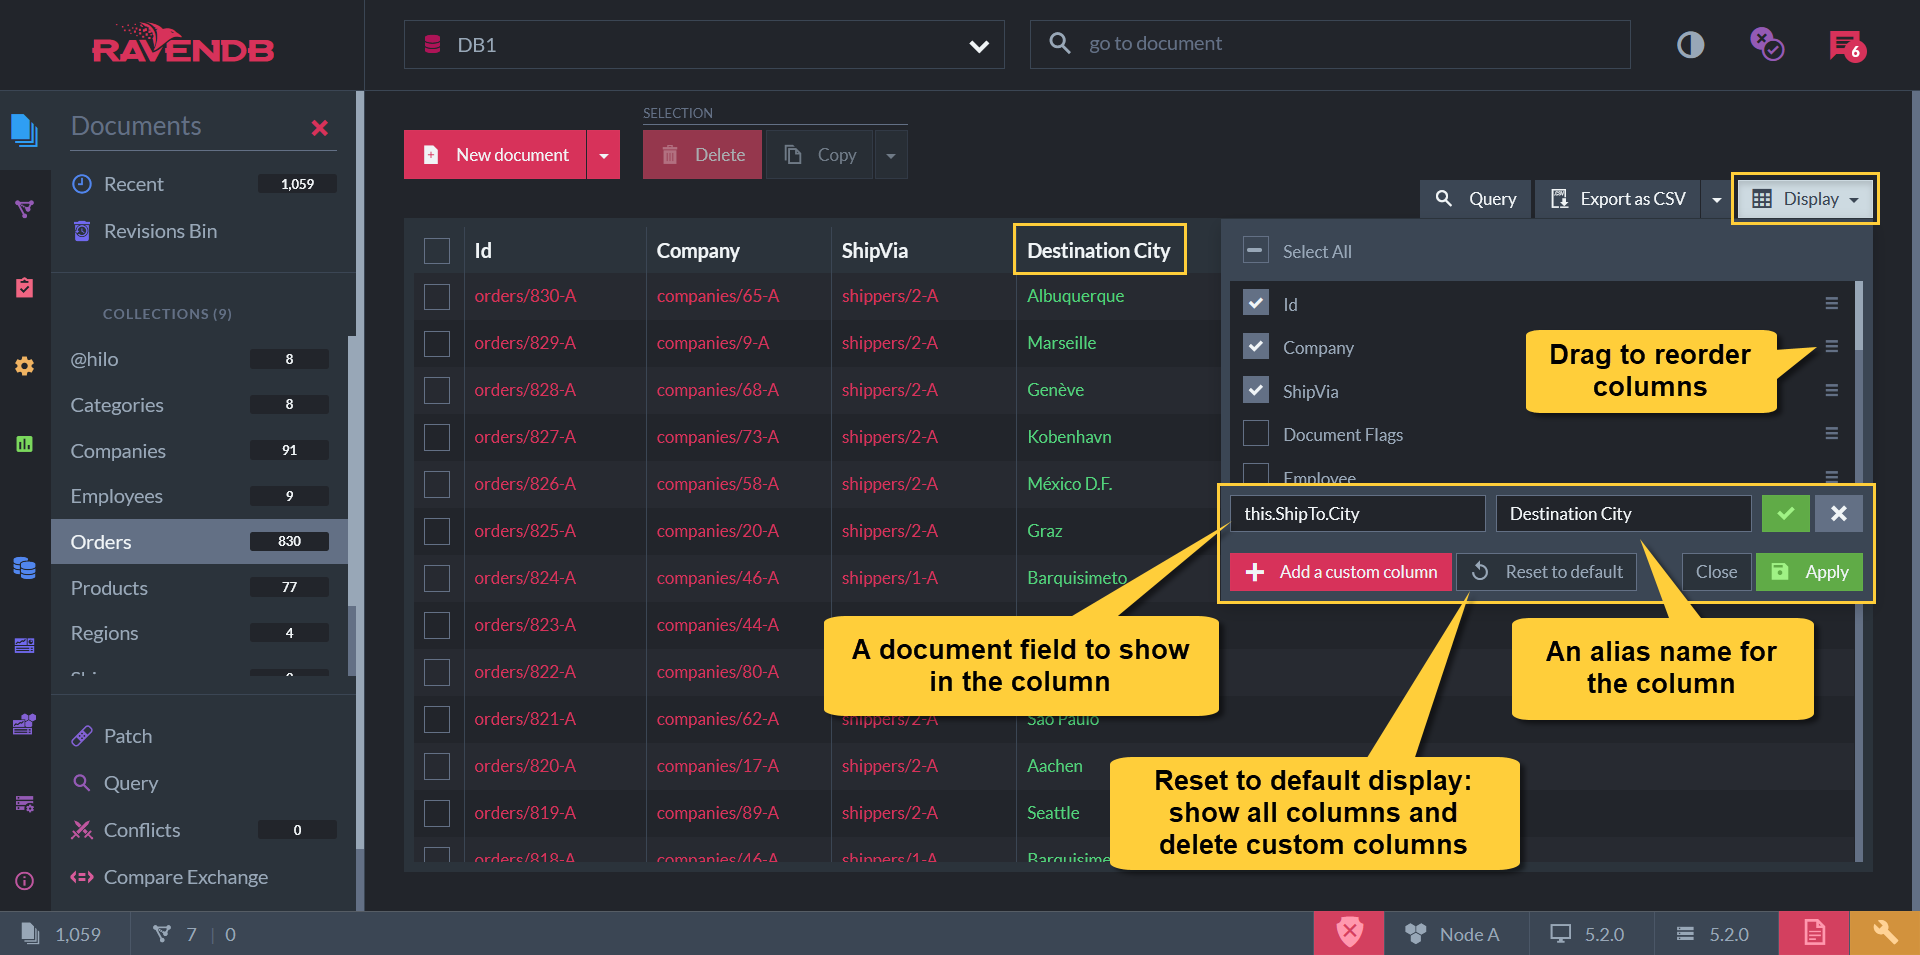Expand the Copy dropdown arrow
Image resolution: width=1920 pixels, height=955 pixels.
click(890, 155)
